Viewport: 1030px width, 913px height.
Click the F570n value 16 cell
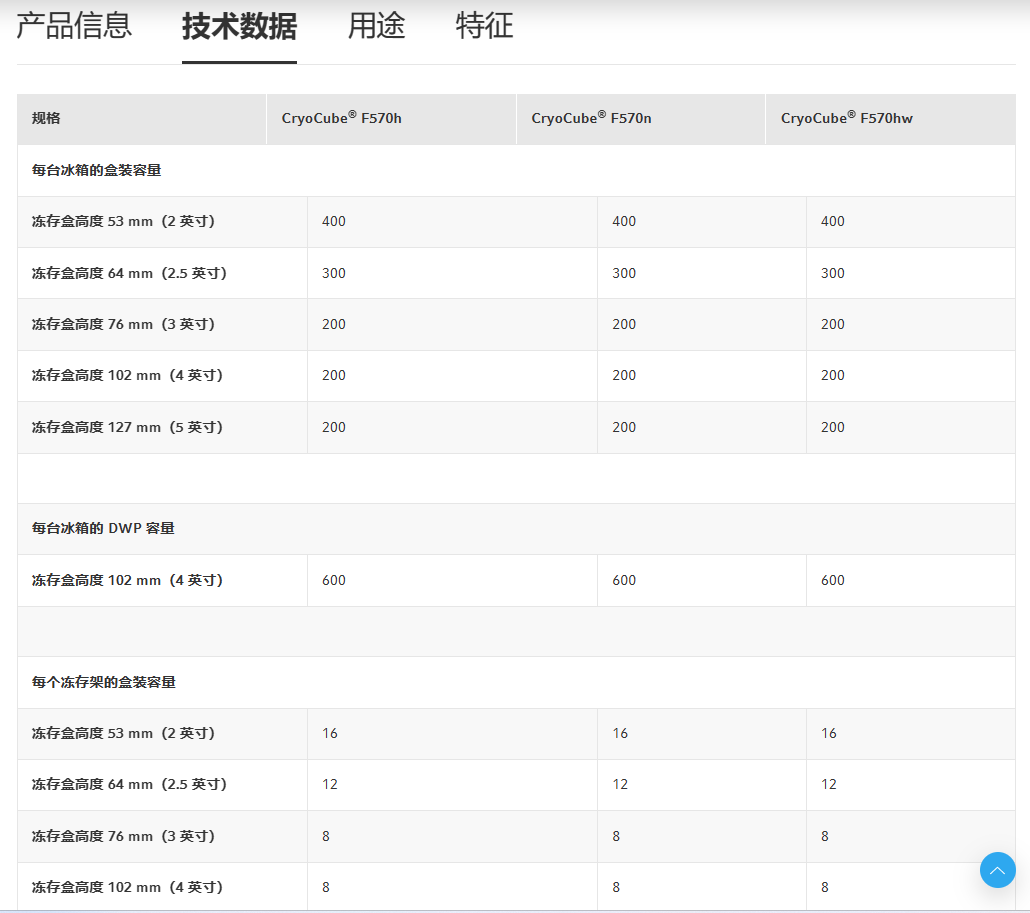pos(702,733)
